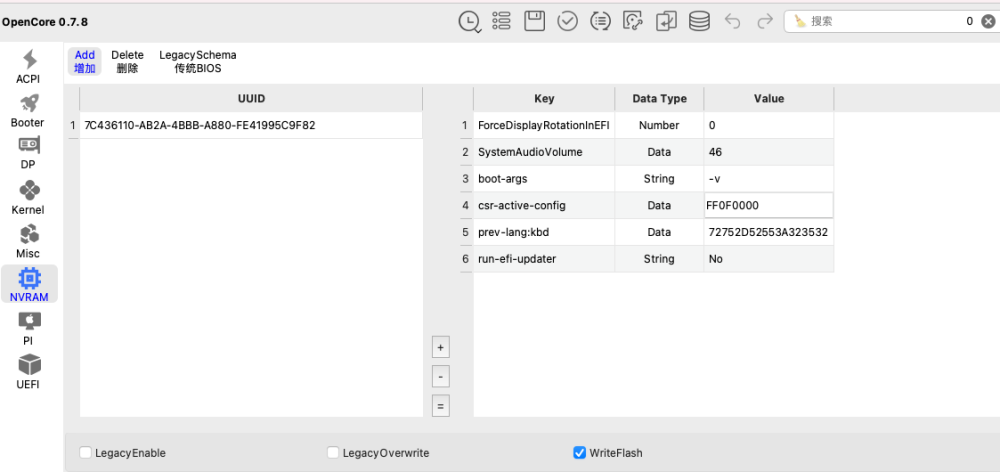Click the Key column header

point(544,99)
